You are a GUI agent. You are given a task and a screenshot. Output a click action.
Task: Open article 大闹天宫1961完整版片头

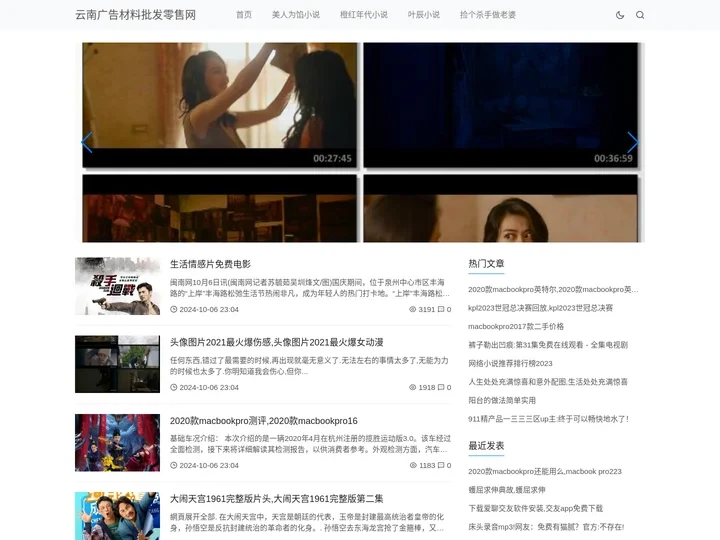[x=276, y=499]
